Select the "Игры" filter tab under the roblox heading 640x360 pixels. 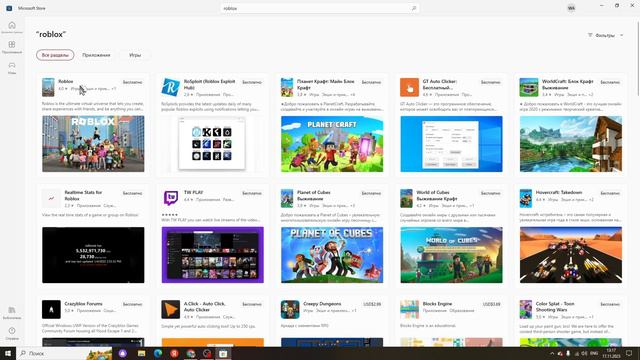[135, 55]
